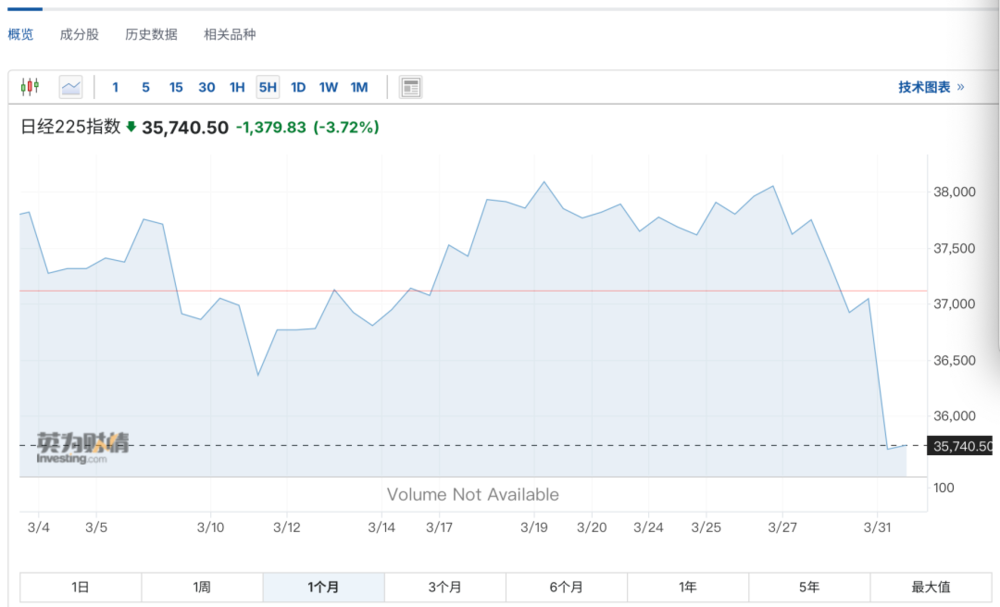The image size is (1000, 607).
Task: Click the news layout icon in toolbar
Action: (x=410, y=87)
